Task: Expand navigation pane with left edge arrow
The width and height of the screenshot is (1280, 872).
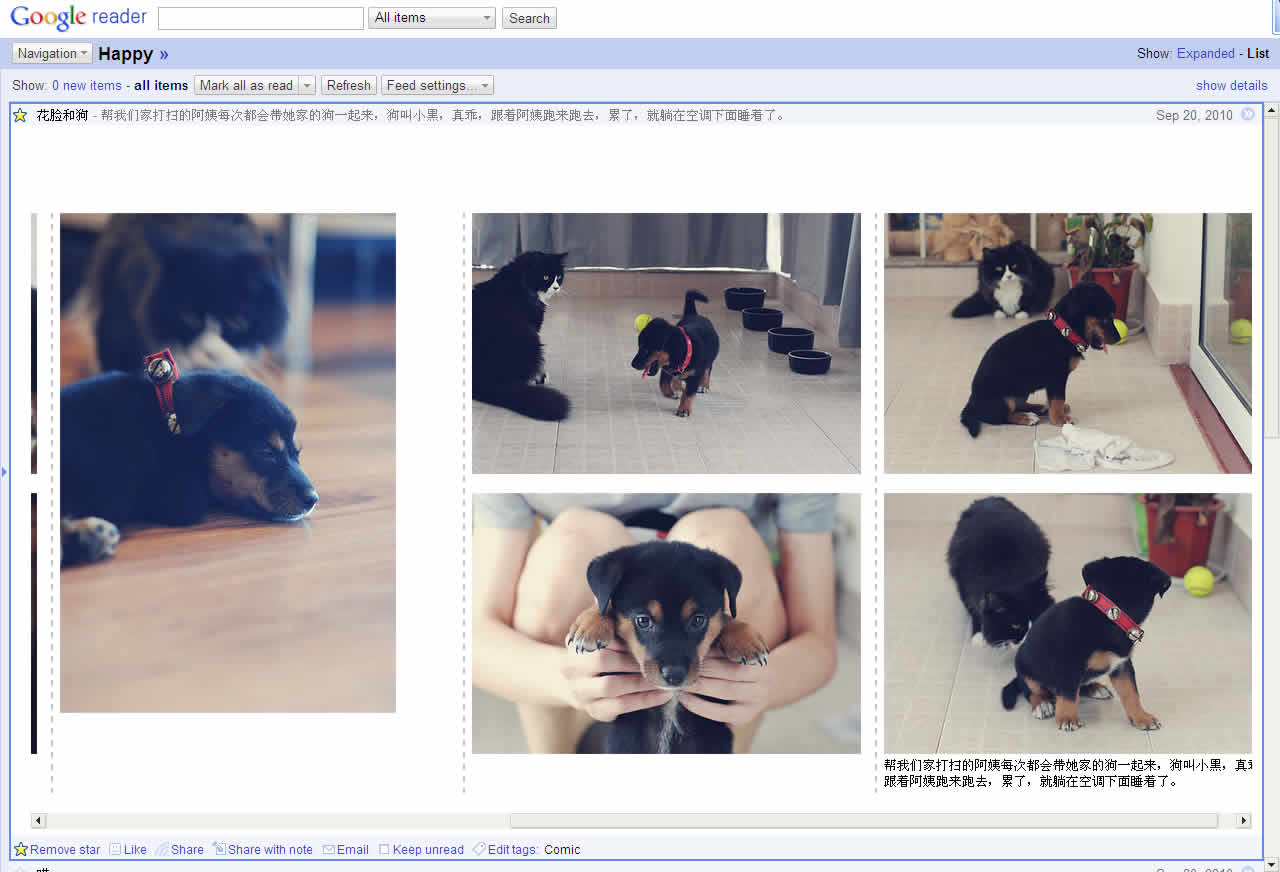Action: coord(4,471)
